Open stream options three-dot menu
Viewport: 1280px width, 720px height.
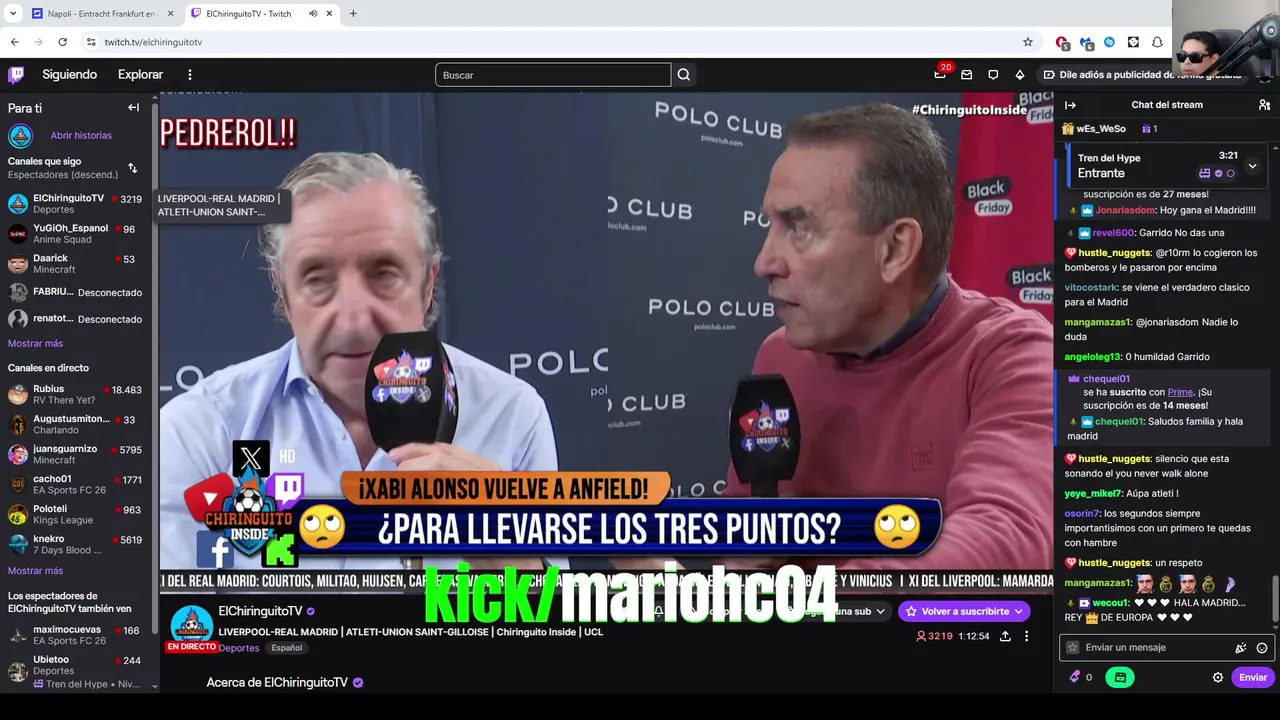pos(1026,636)
